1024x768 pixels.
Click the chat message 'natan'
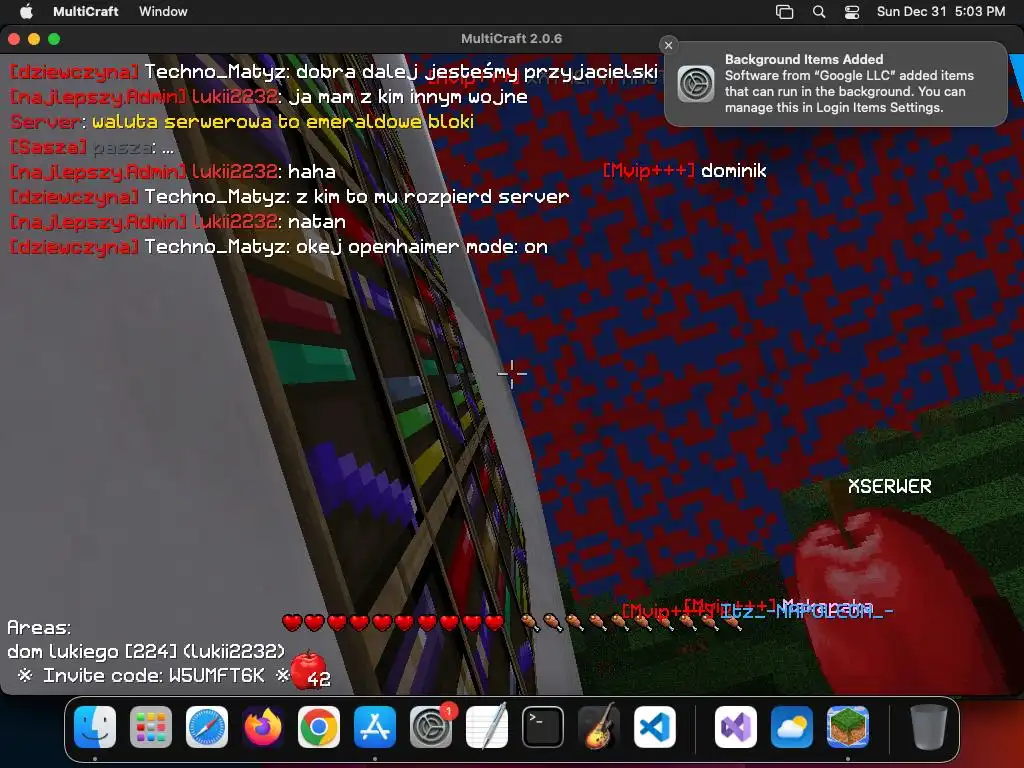point(317,222)
